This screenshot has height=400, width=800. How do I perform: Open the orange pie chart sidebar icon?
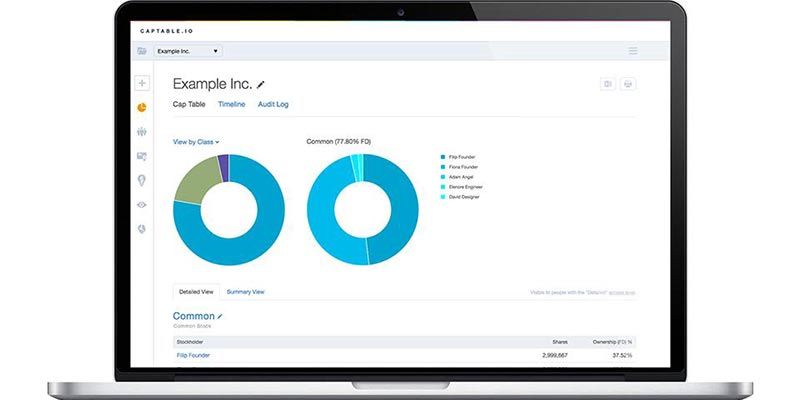click(x=142, y=107)
